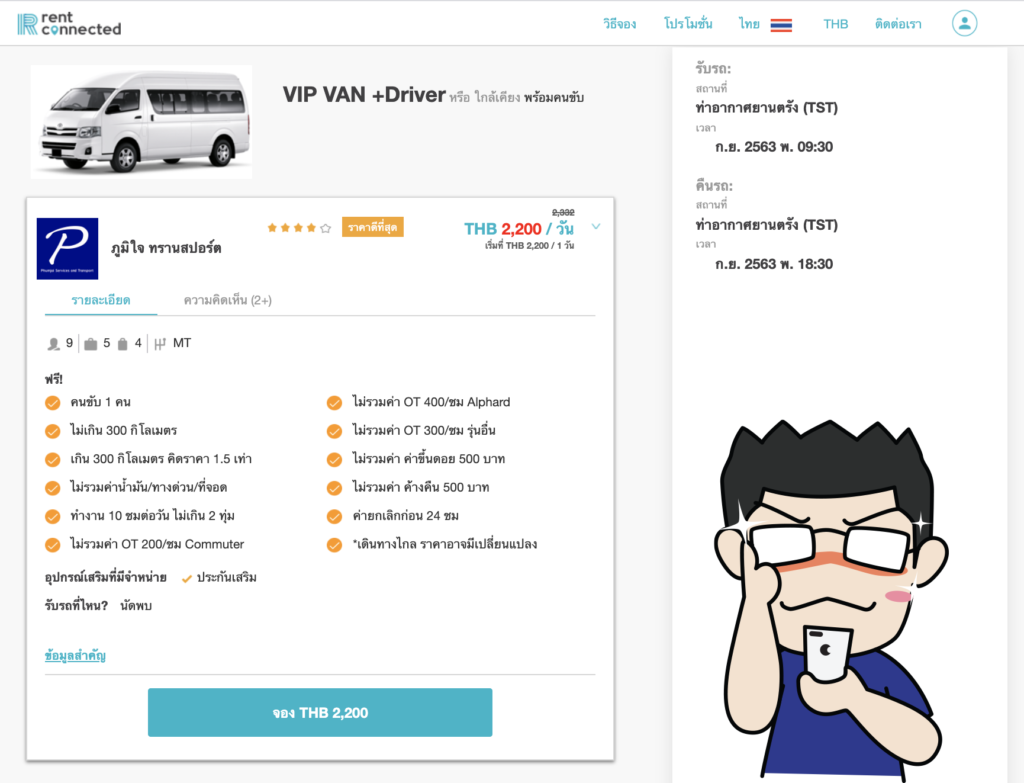1024x783 pixels.
Task: Expand the price details chevron
Action: coord(596,227)
